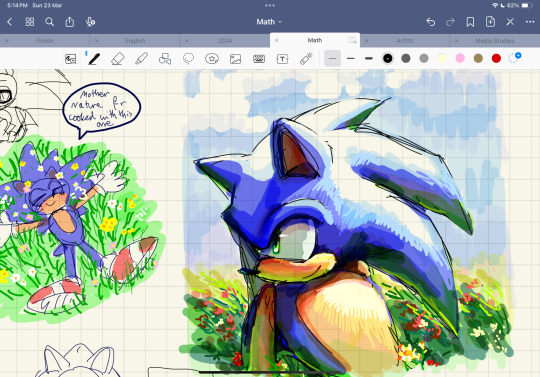Bookmark the current page
The image size is (540, 377).
pyautogui.click(x=470, y=22)
